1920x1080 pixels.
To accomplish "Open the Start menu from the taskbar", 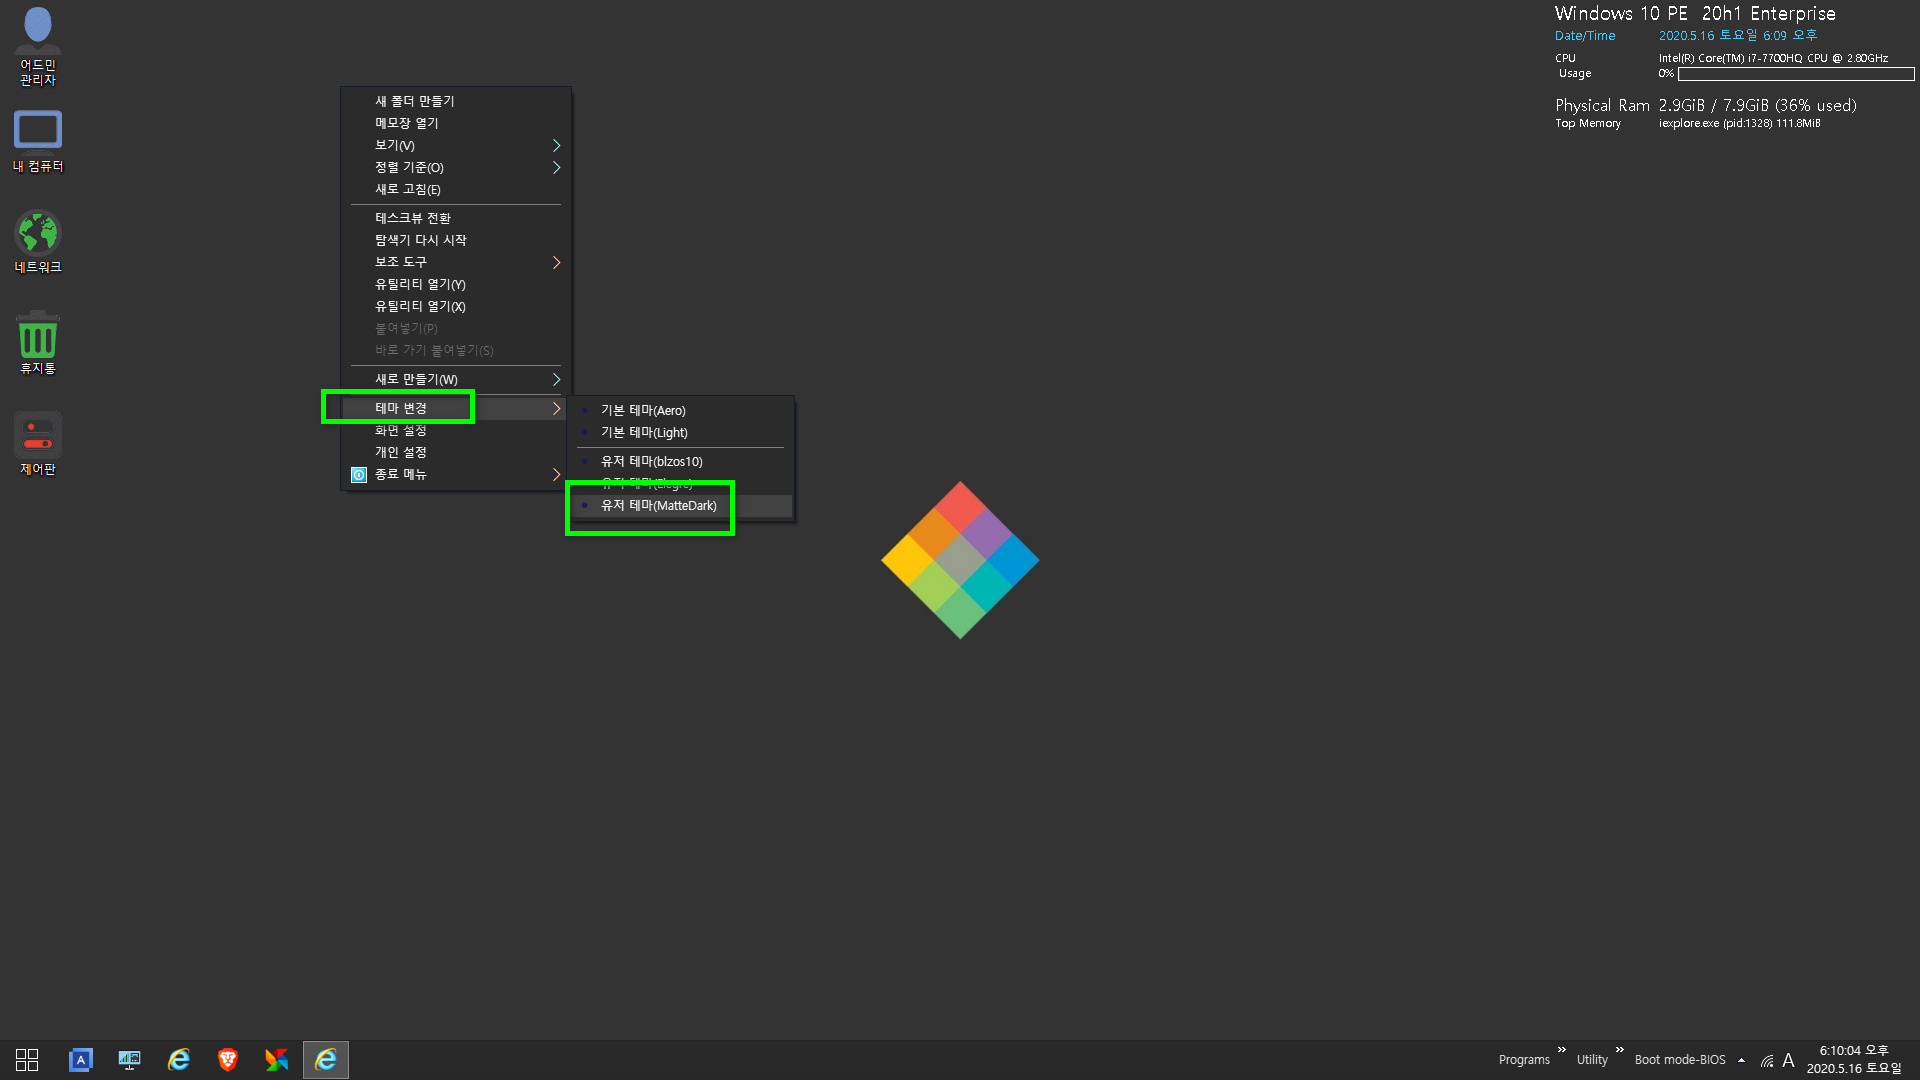I will (27, 1060).
